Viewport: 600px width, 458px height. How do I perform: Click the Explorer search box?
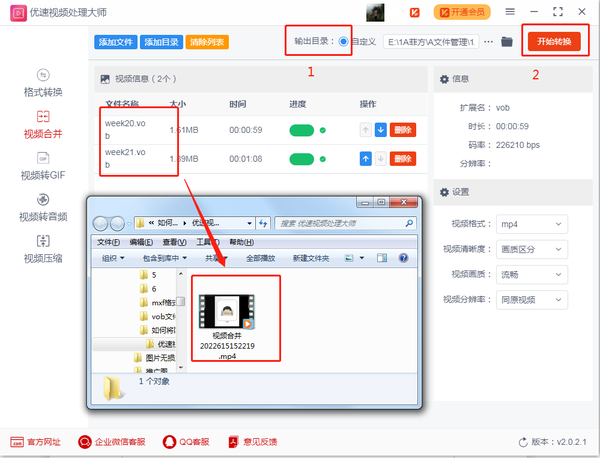(x=345, y=223)
